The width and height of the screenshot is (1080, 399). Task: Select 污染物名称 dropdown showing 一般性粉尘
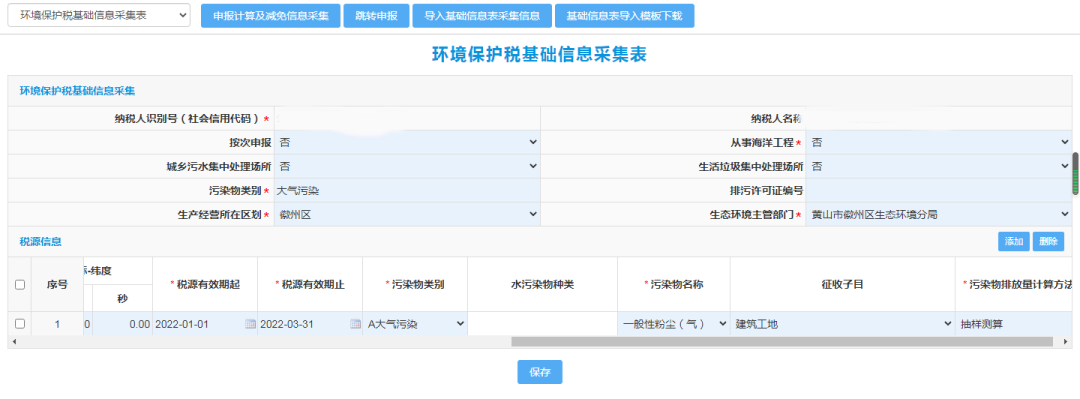[x=674, y=324]
